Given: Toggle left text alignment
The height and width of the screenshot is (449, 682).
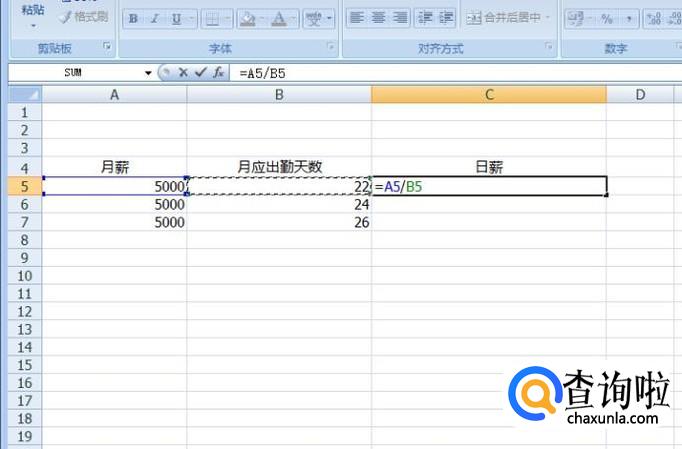Looking at the screenshot, I should click(x=356, y=18).
